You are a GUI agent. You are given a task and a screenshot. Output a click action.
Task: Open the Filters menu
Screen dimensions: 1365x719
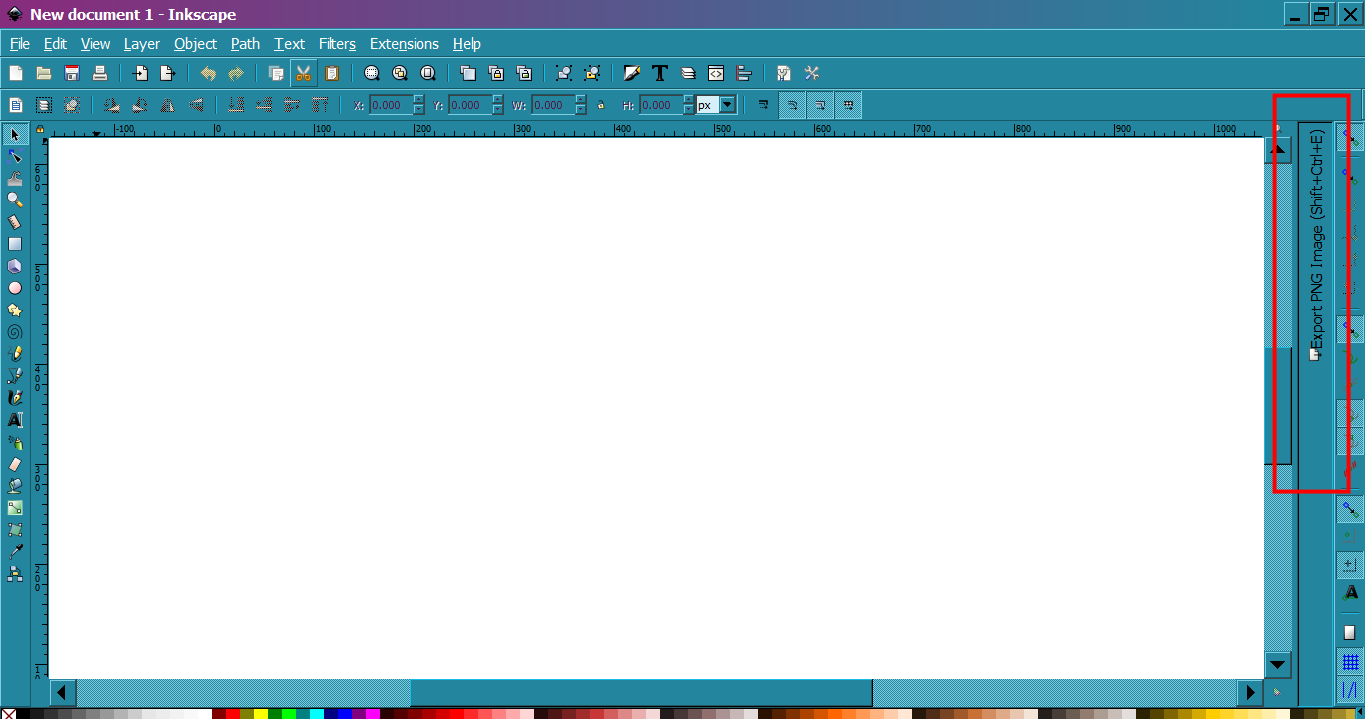point(337,44)
